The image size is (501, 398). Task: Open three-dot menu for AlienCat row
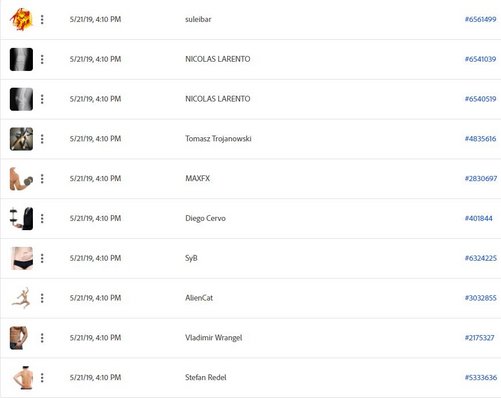coord(42,298)
